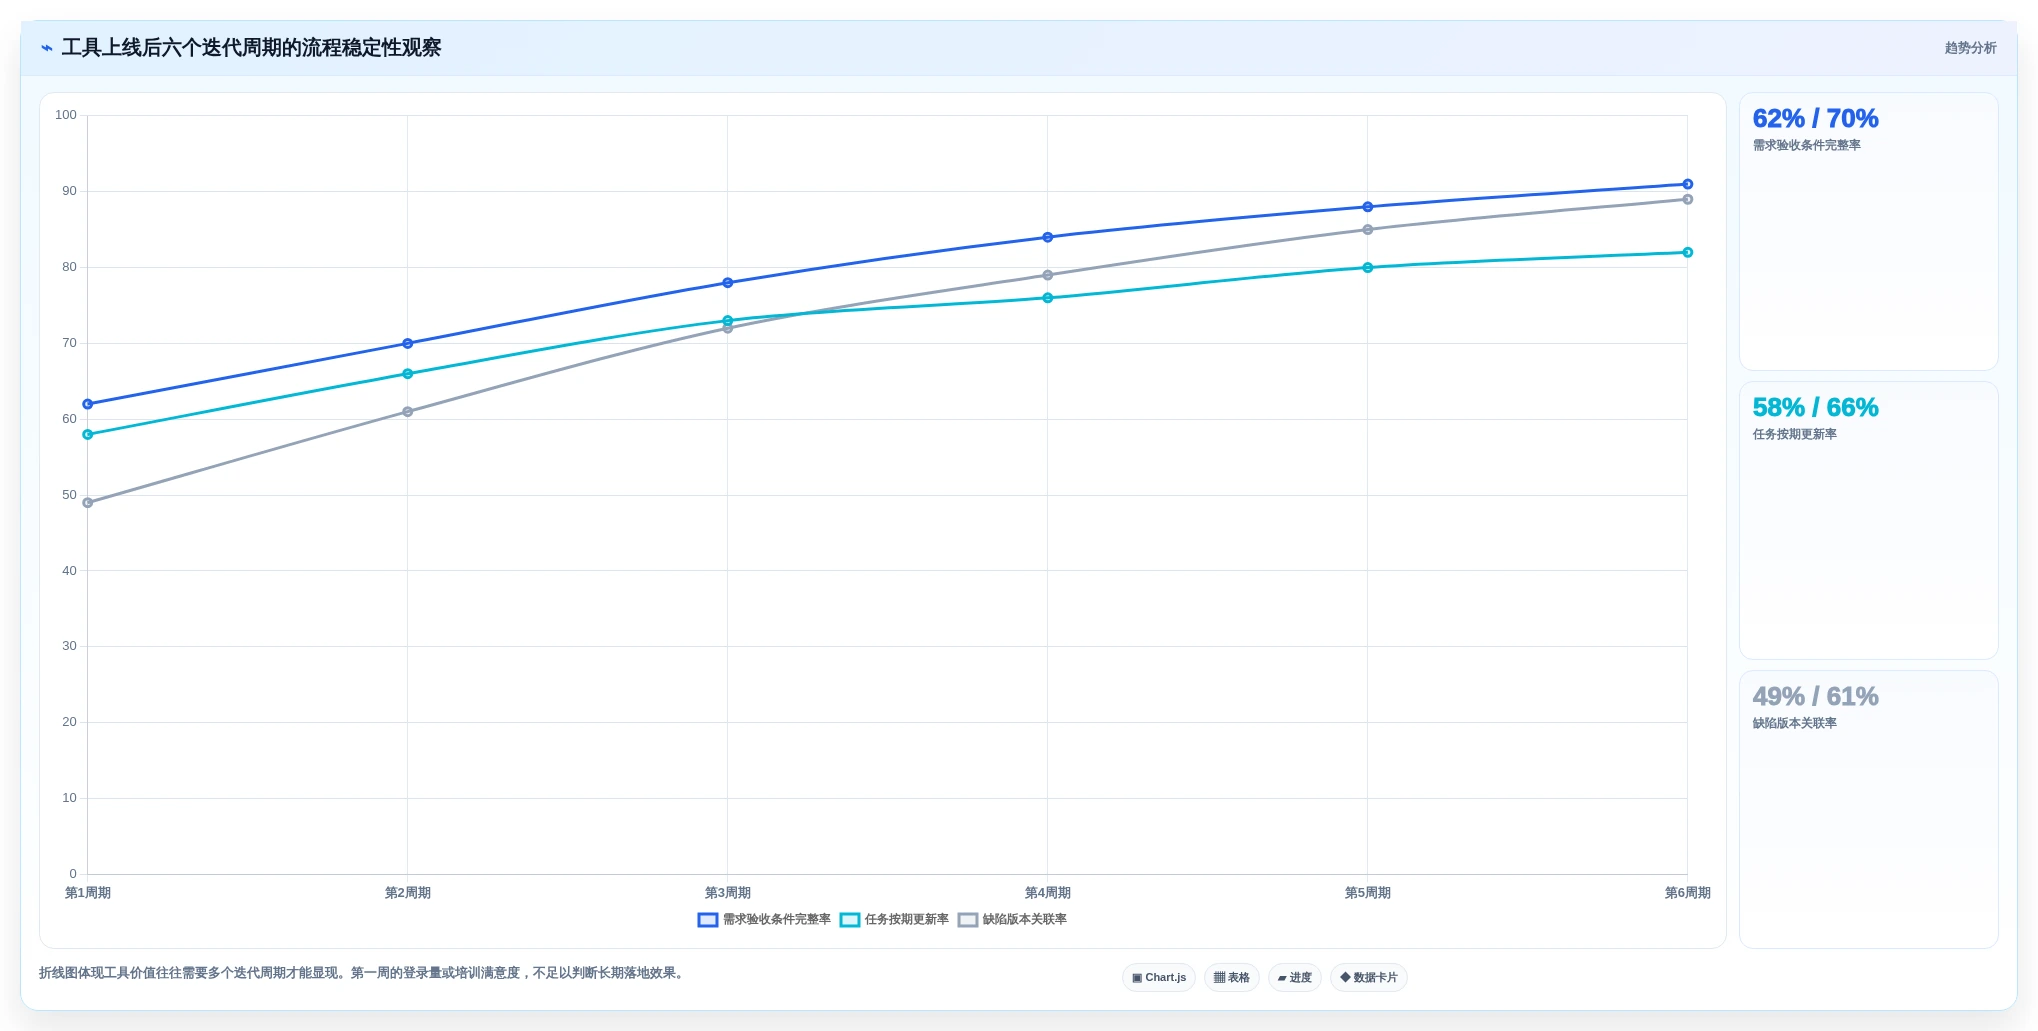Select the 表格 chip

pos(1232,978)
